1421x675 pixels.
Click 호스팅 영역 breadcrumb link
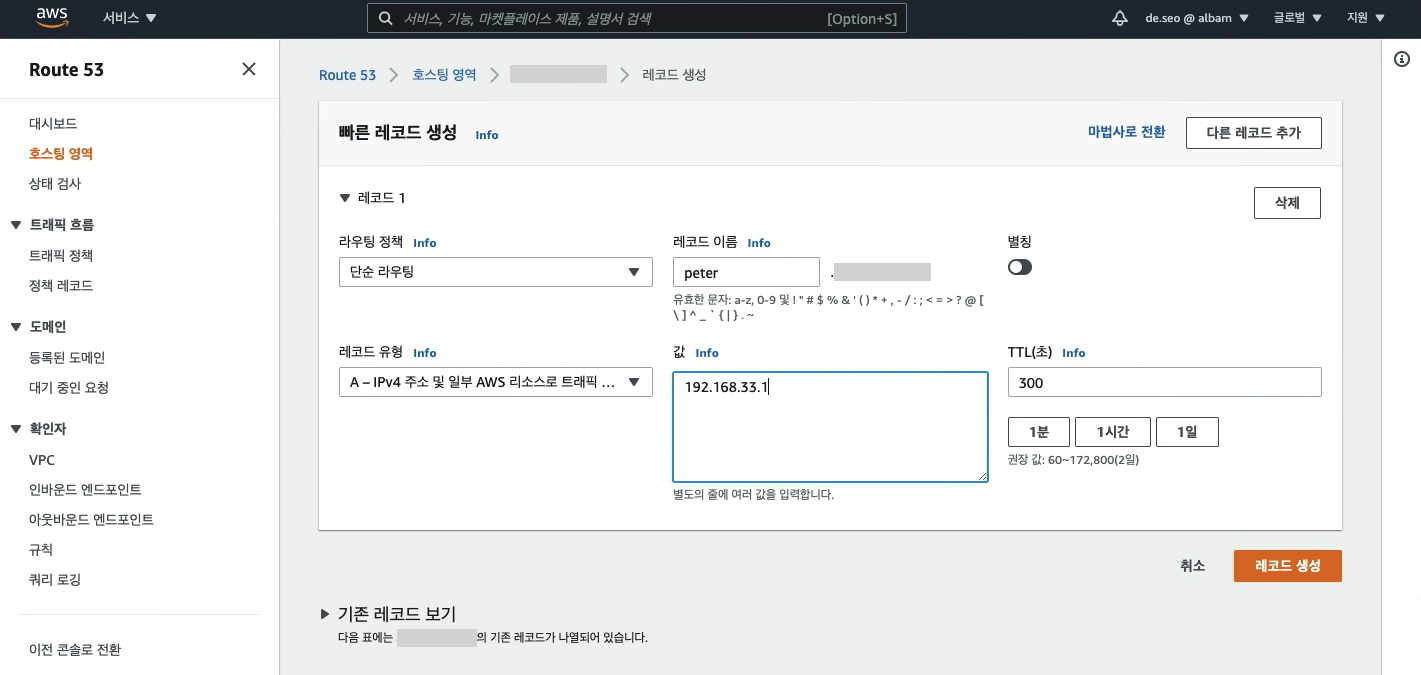(x=444, y=75)
